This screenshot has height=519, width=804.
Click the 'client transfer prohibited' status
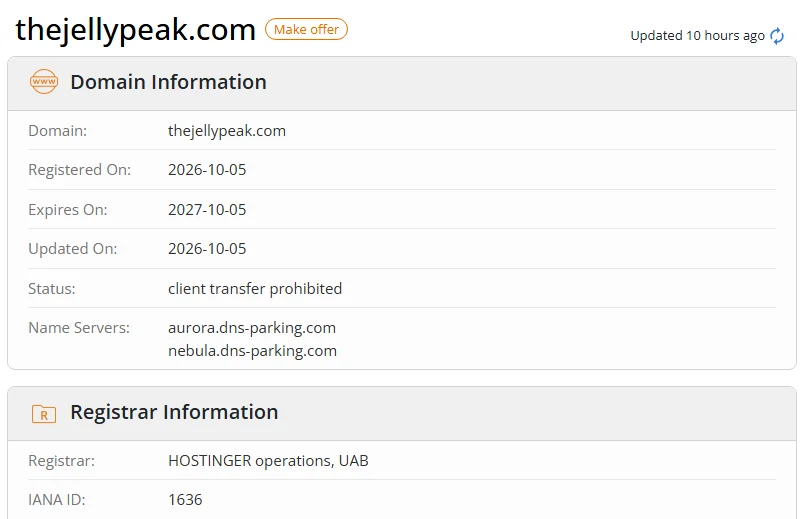pos(255,289)
